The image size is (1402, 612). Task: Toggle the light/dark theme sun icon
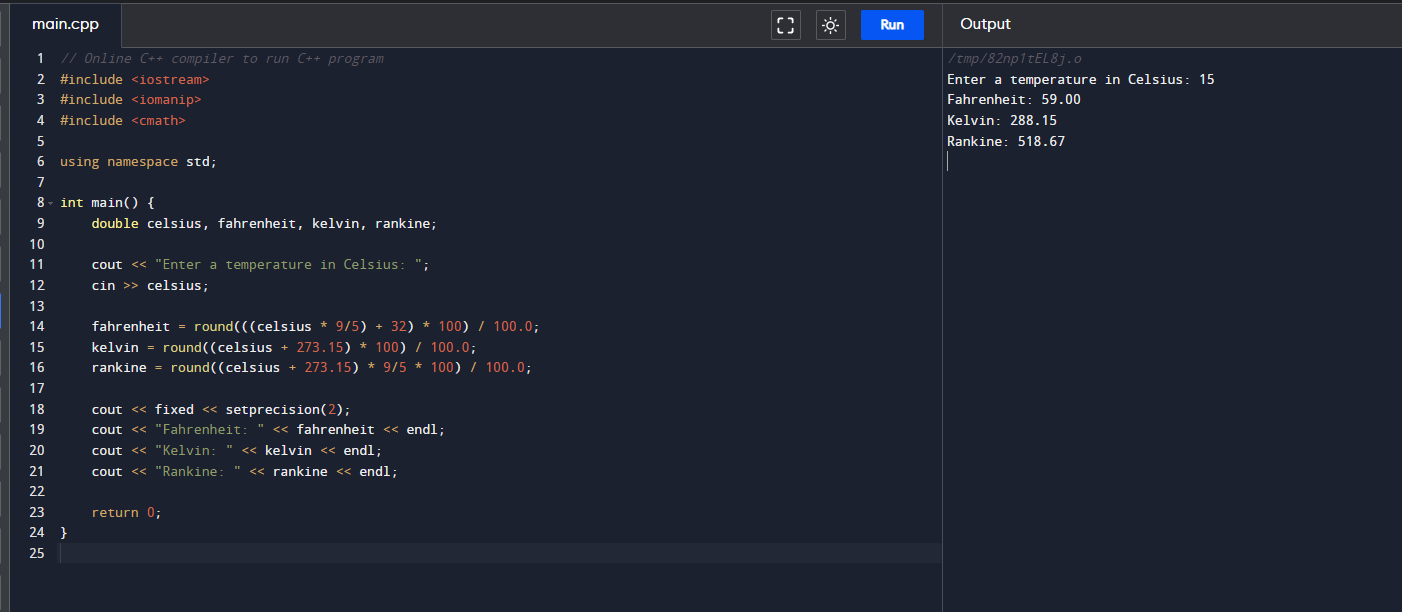[x=830, y=25]
